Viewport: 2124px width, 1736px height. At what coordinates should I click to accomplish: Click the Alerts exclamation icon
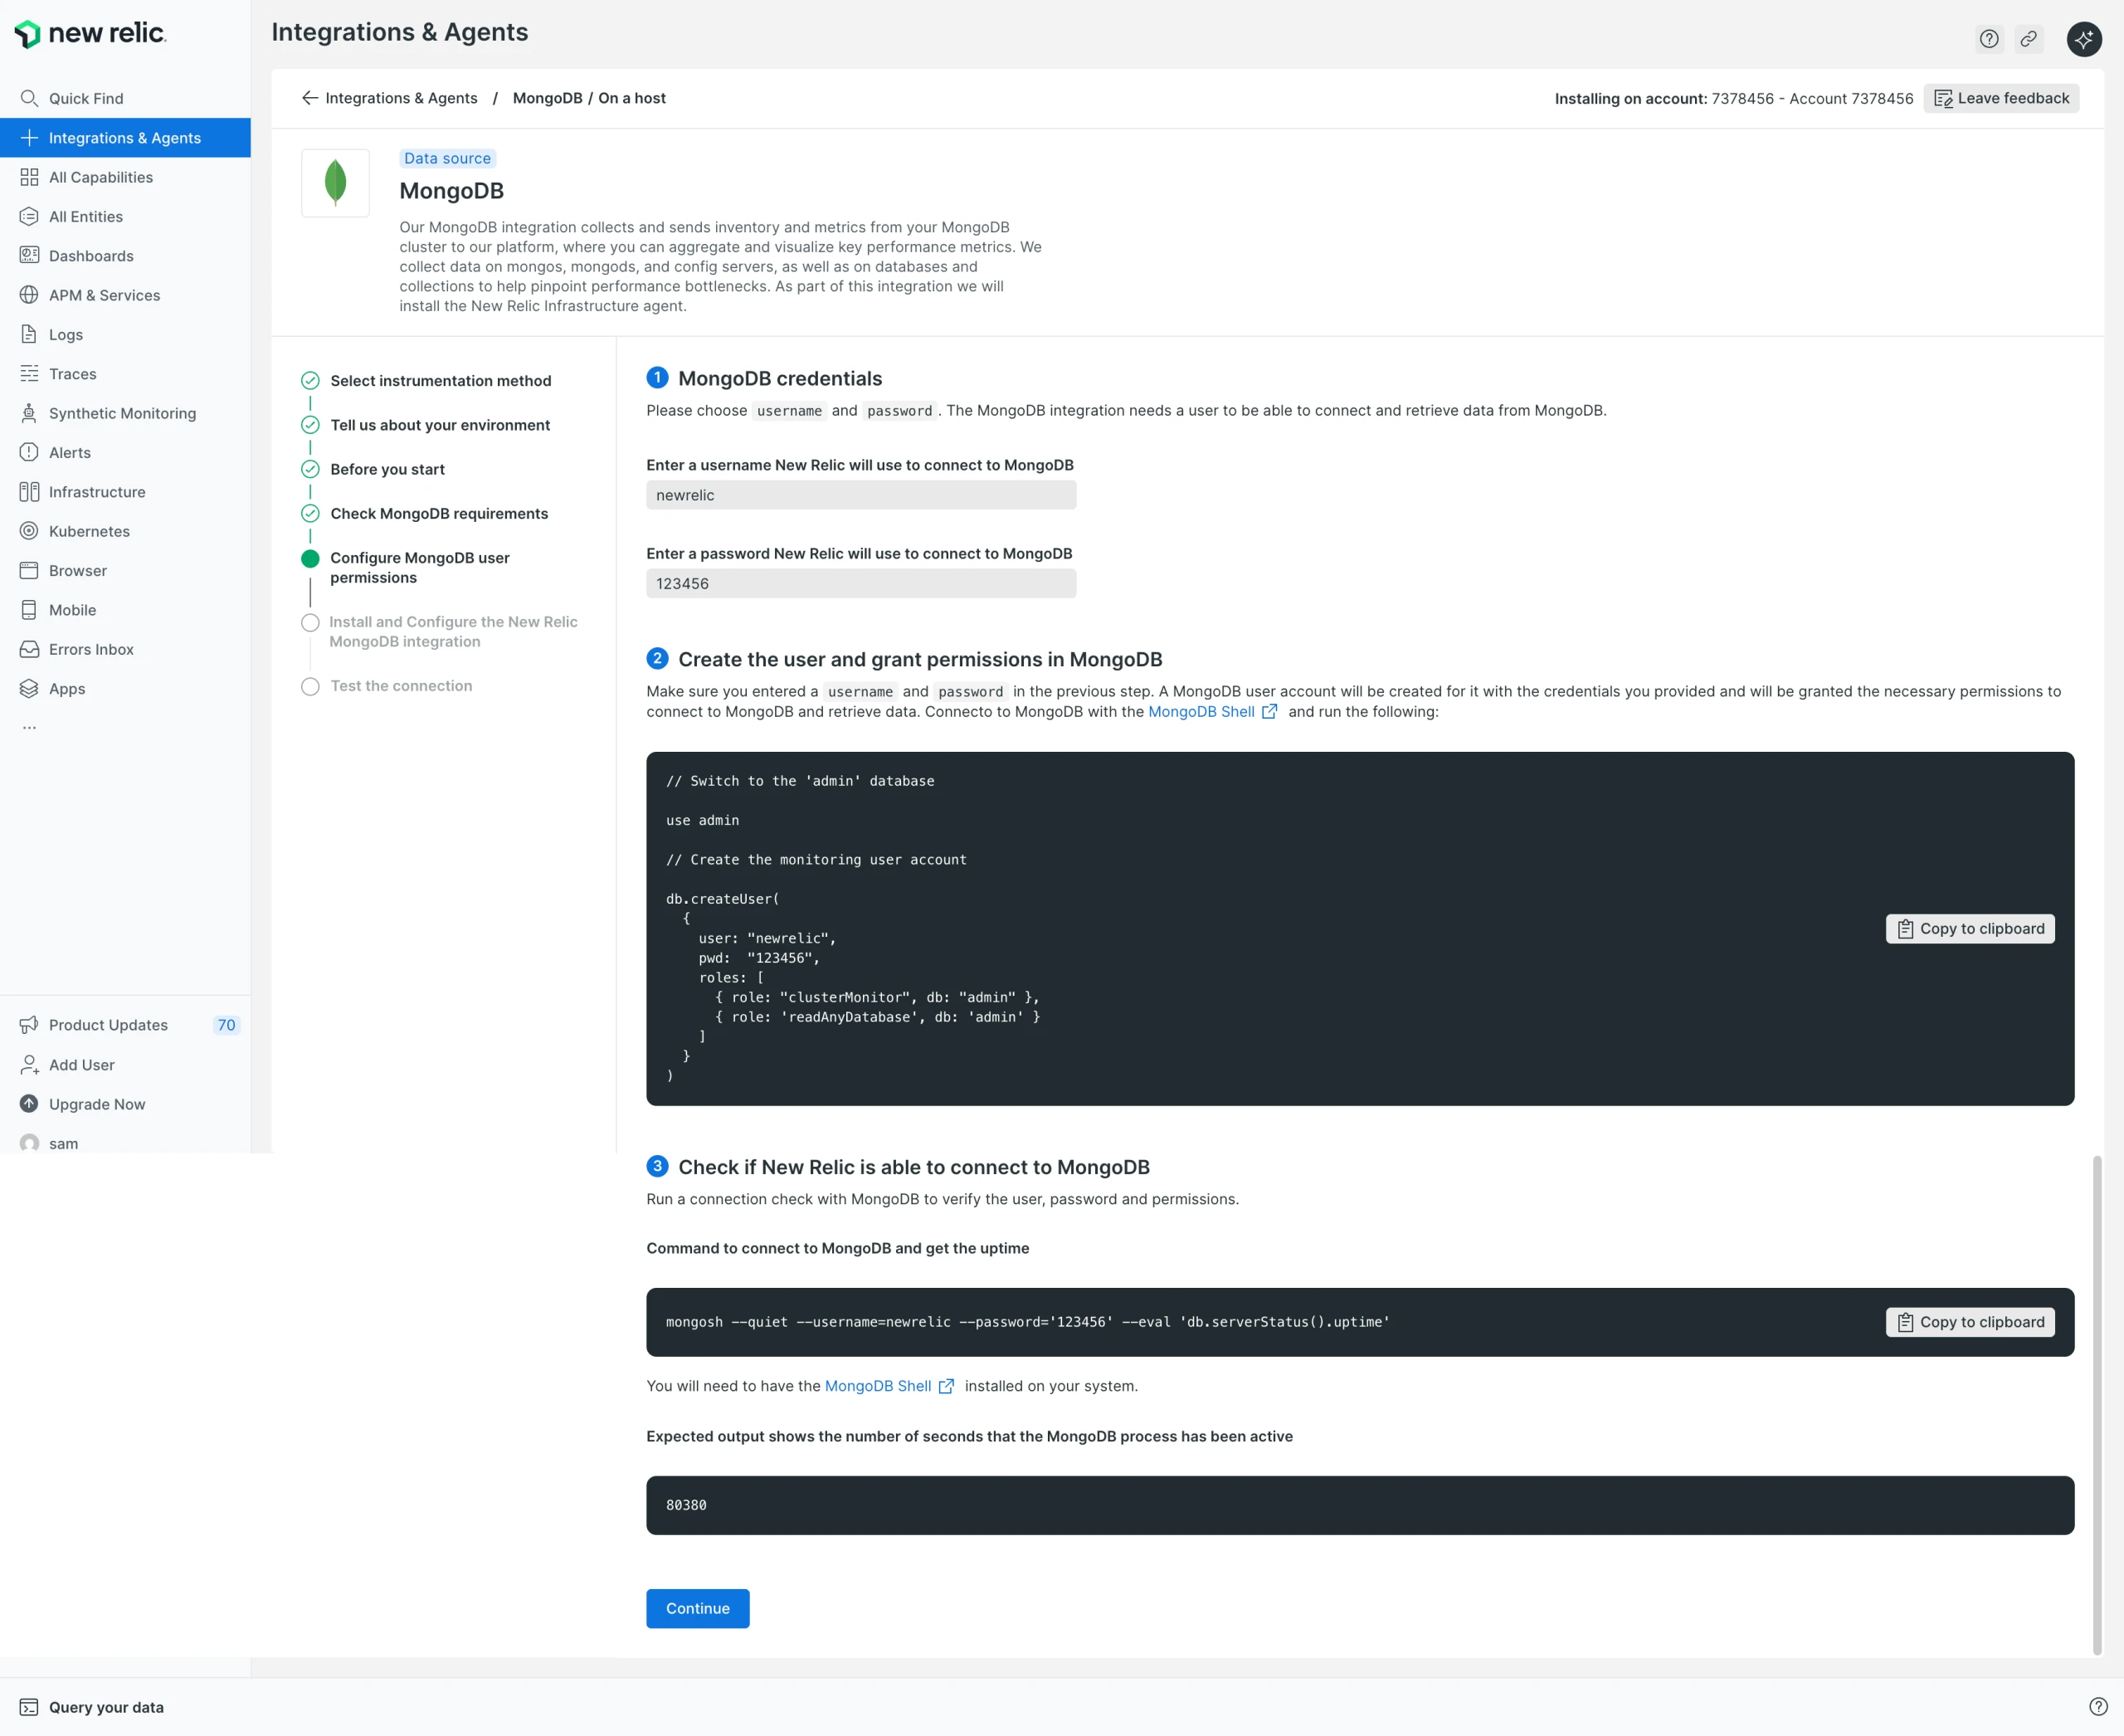[29, 452]
